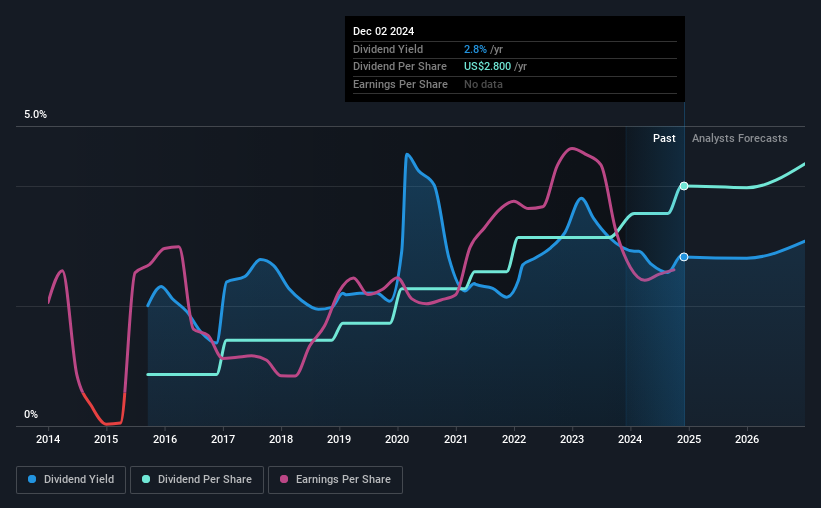Click the tooltip 'No data' value
This screenshot has width=821, height=508.
(483, 84)
